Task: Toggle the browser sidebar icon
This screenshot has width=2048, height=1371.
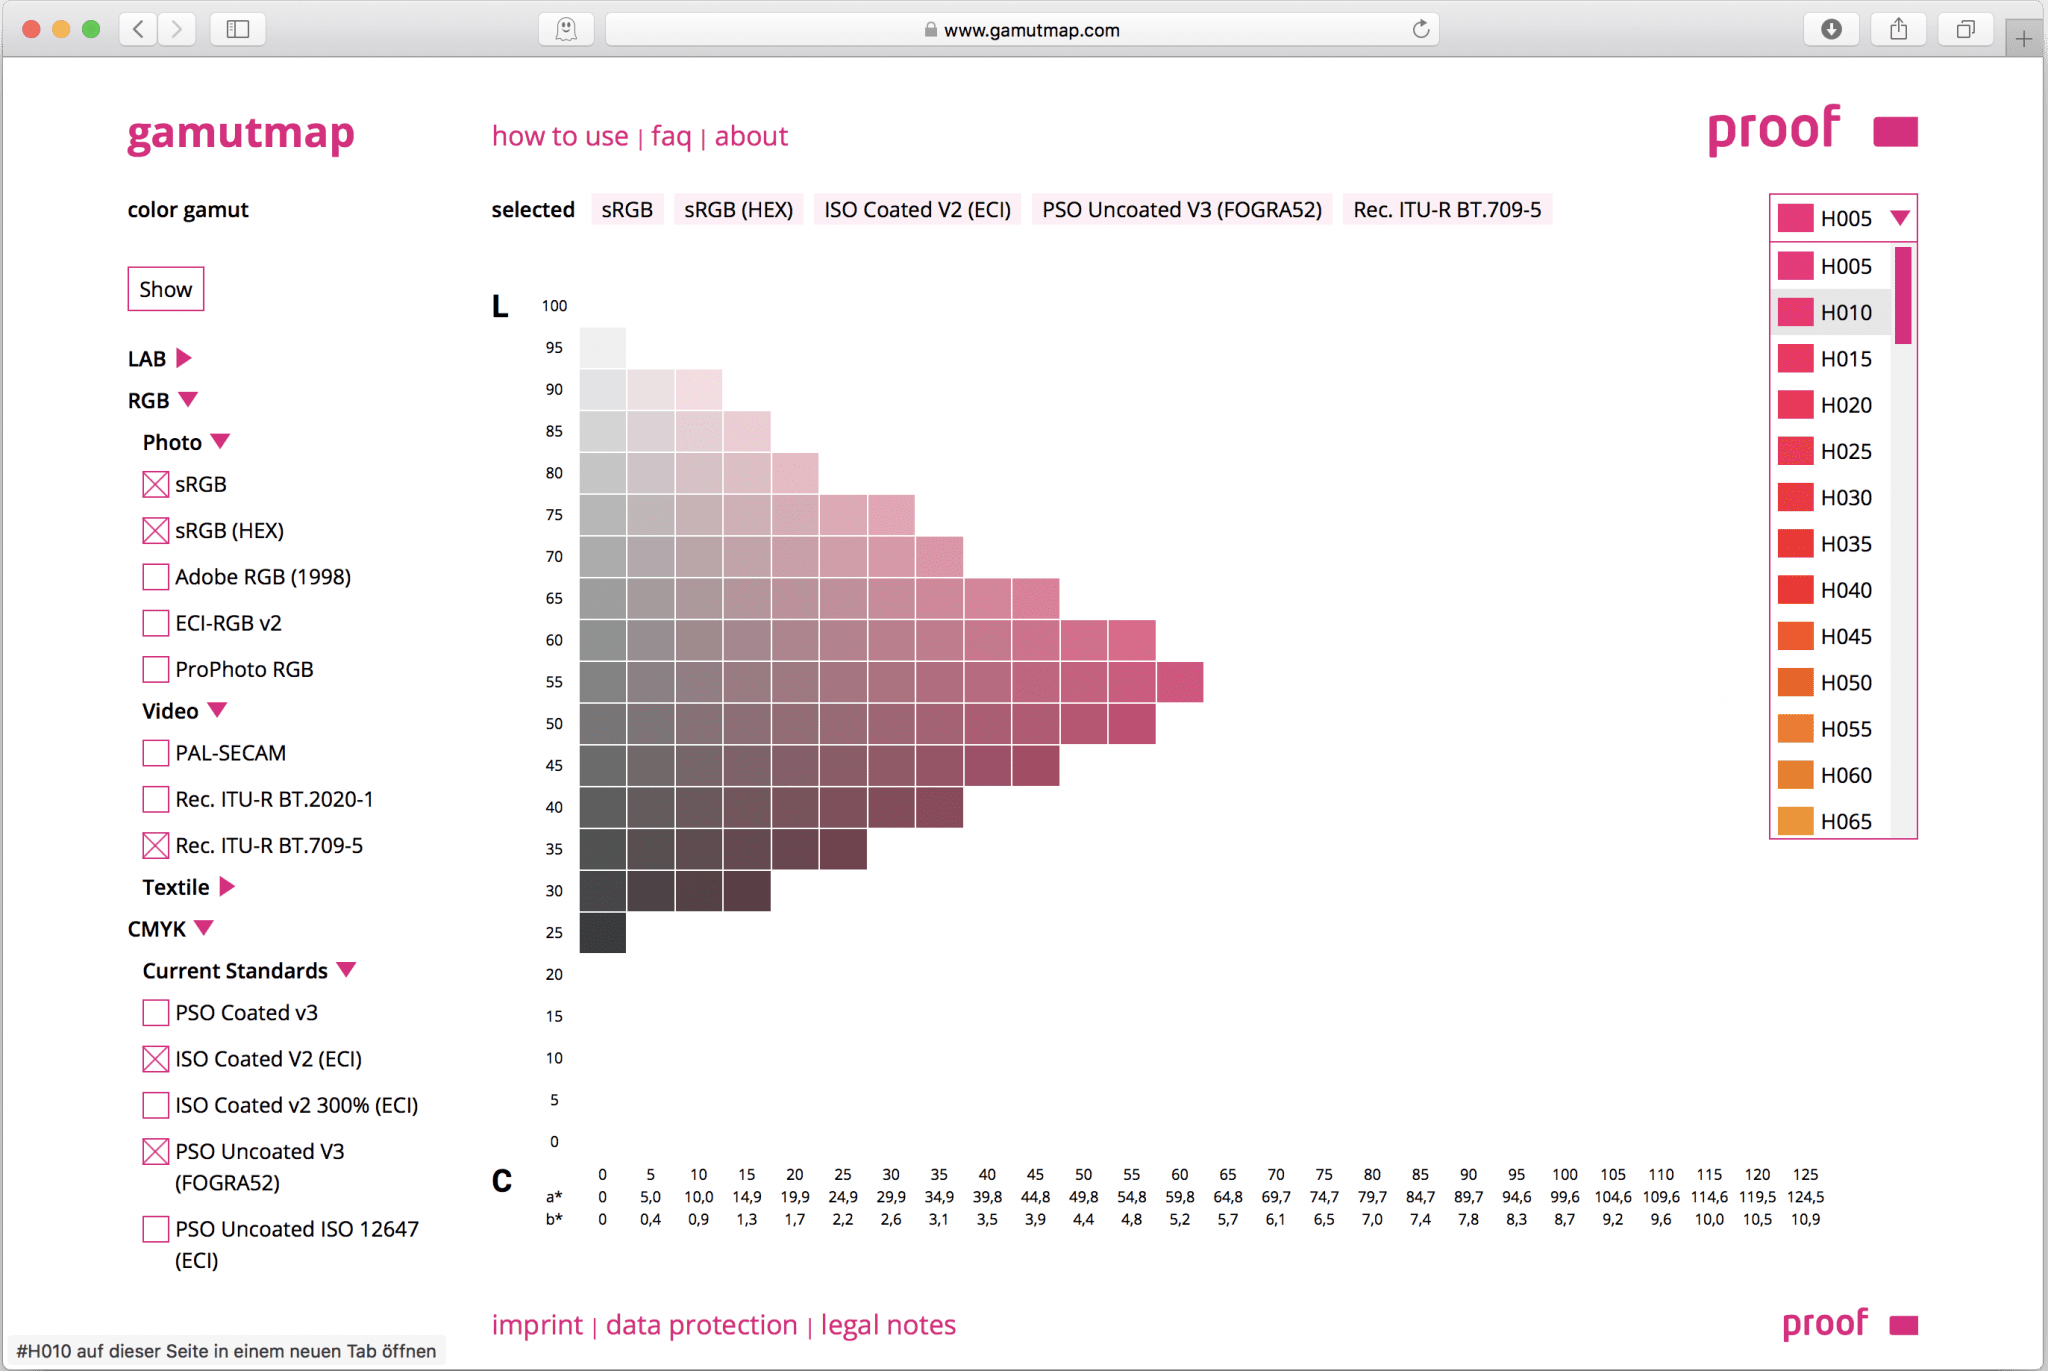Action: [x=237, y=29]
